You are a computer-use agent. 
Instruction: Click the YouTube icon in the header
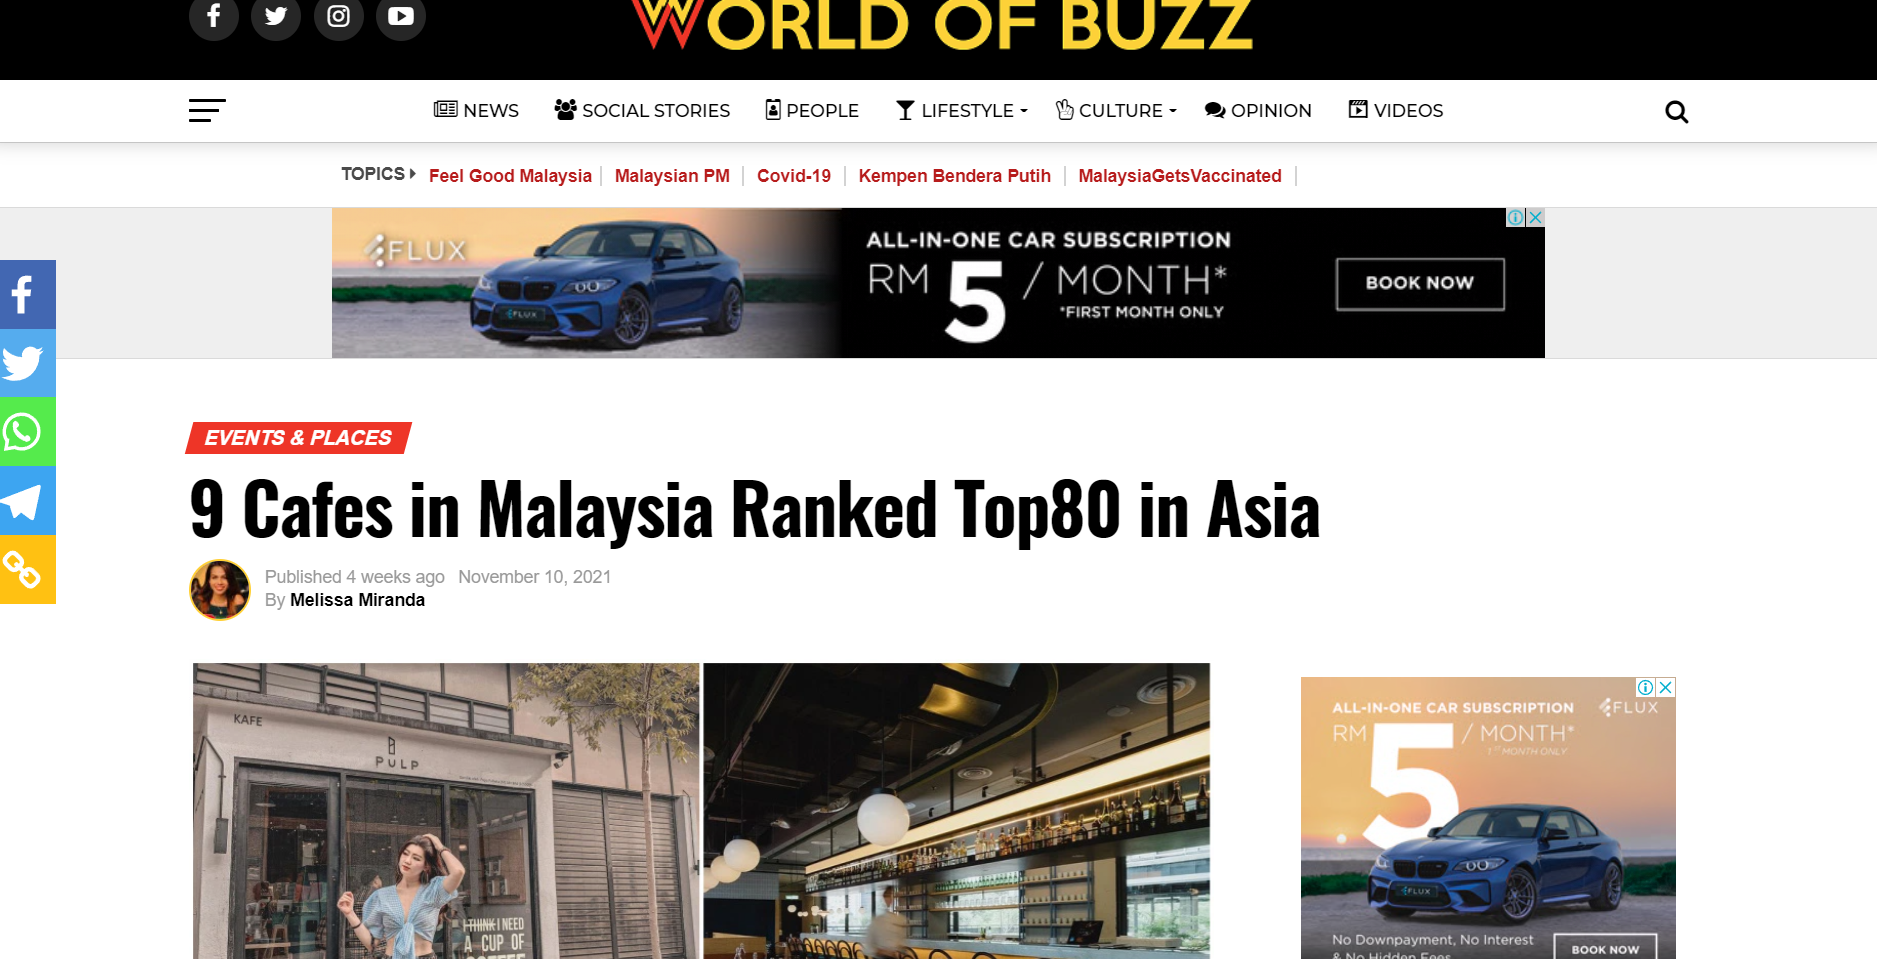click(x=400, y=17)
